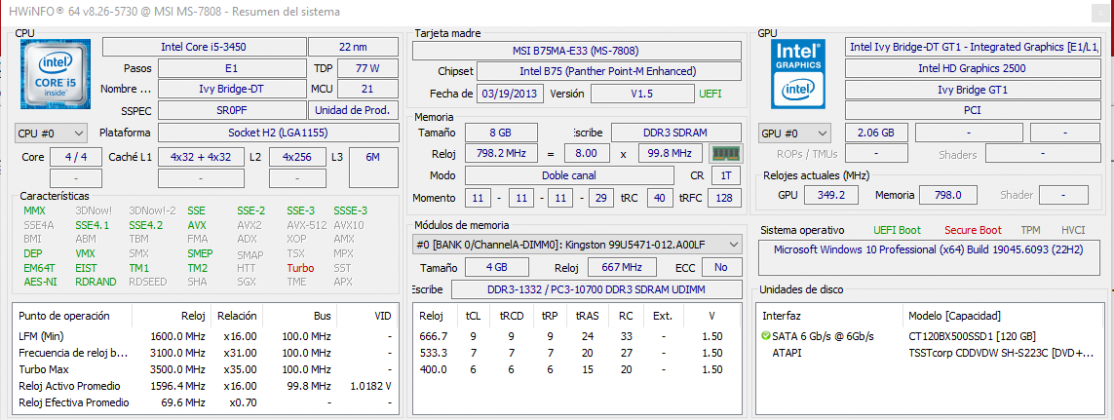Click the SSE4.2 feature label
Viewport: 1114px width, 420px height.
pyautogui.click(x=146, y=225)
